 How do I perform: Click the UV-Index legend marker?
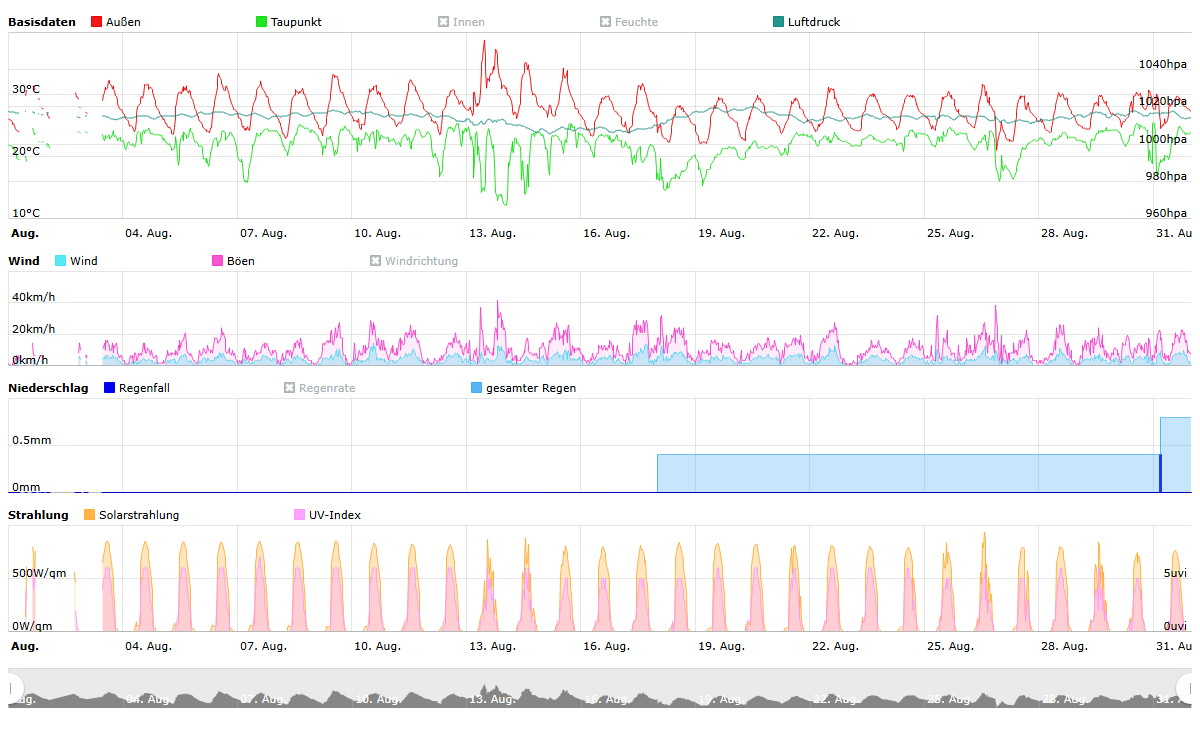tap(300, 515)
